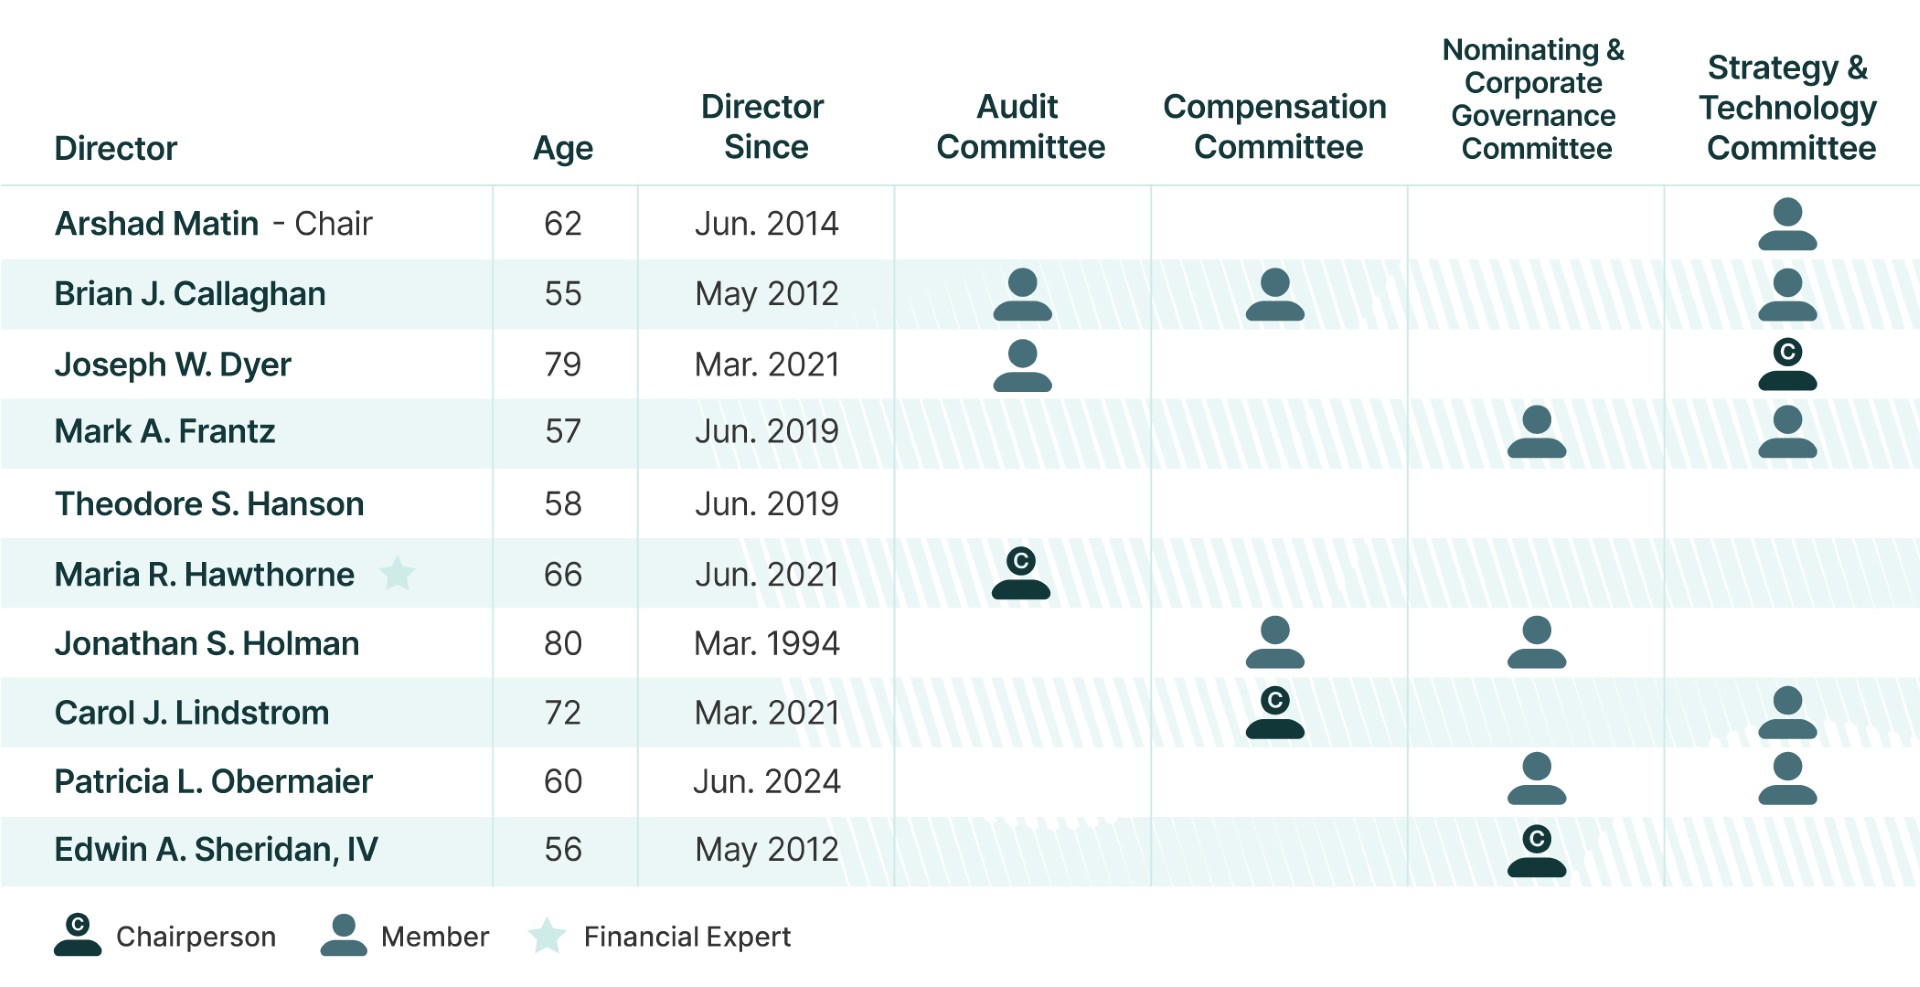Screen dimensions: 1920x987
Task: Select the Arshad Matin director name
Action: (157, 223)
